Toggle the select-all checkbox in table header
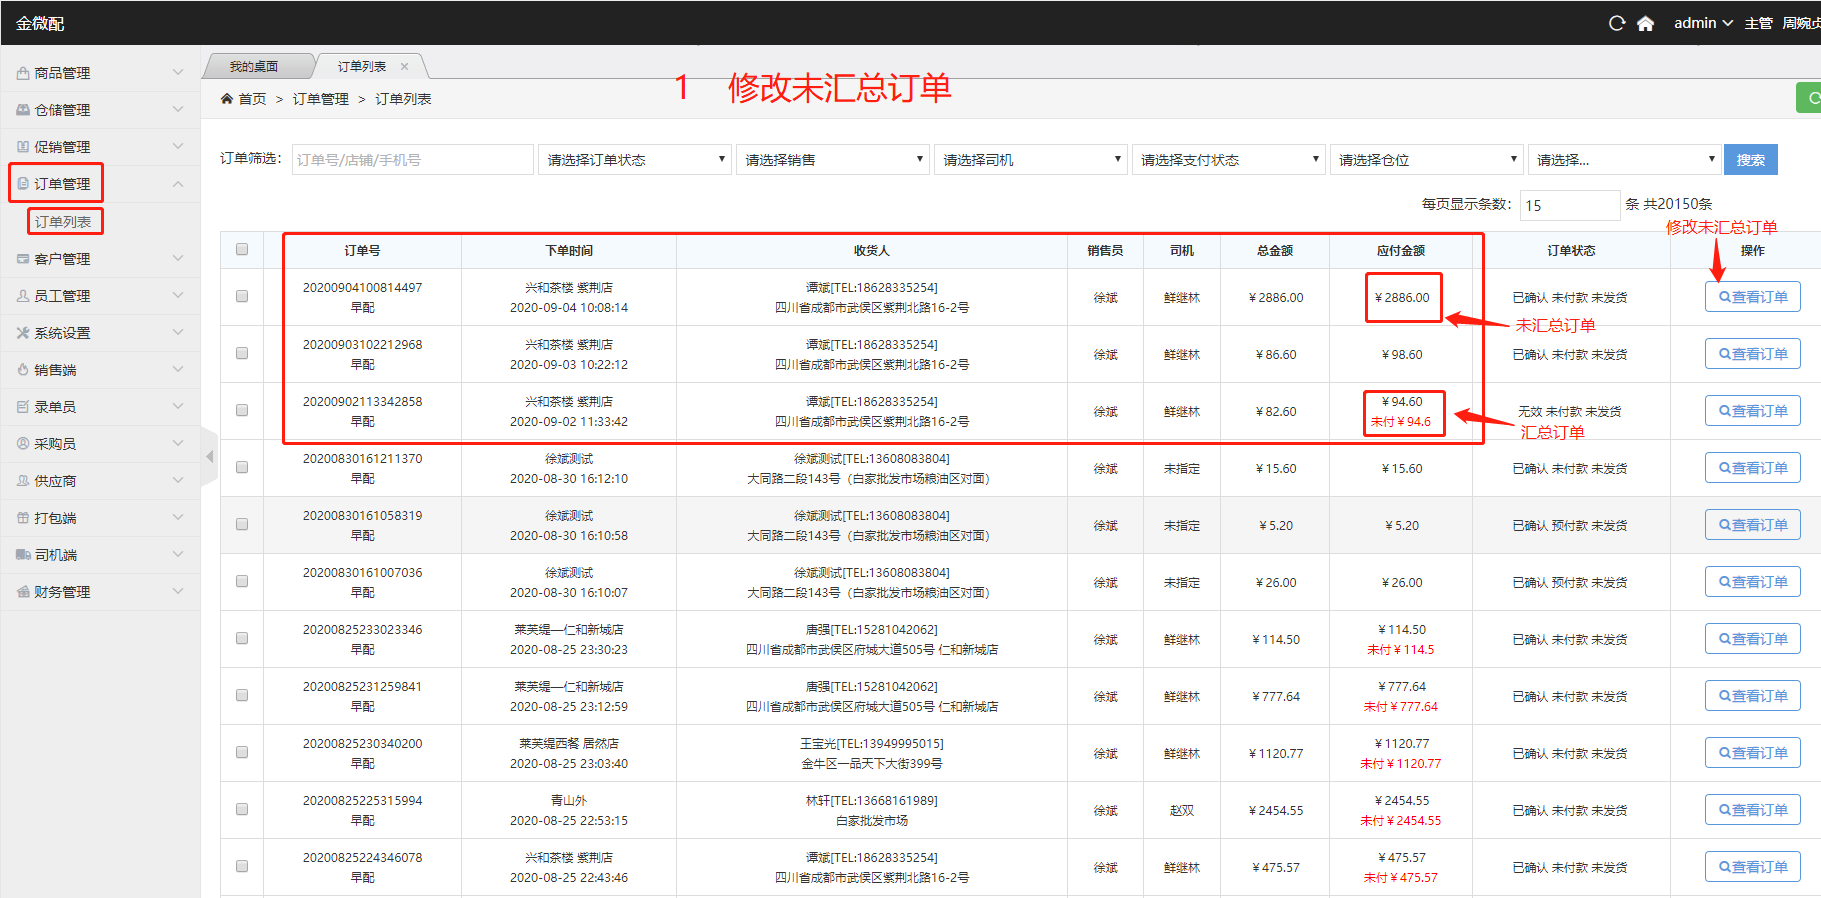1821x898 pixels. [242, 249]
